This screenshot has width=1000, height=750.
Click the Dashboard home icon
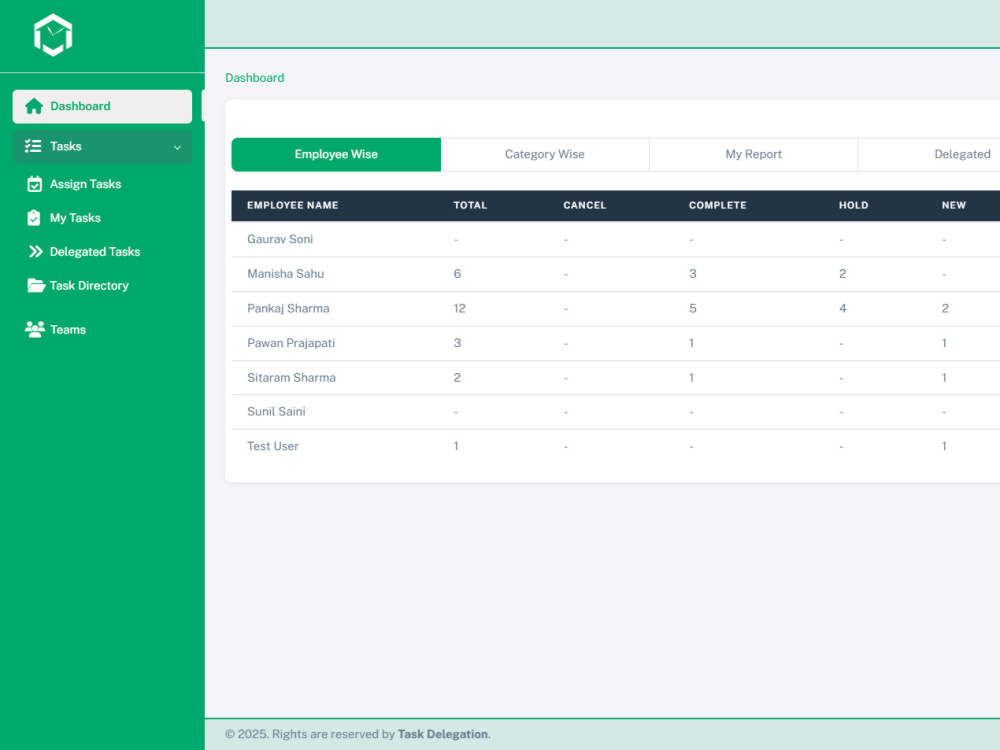(x=34, y=106)
